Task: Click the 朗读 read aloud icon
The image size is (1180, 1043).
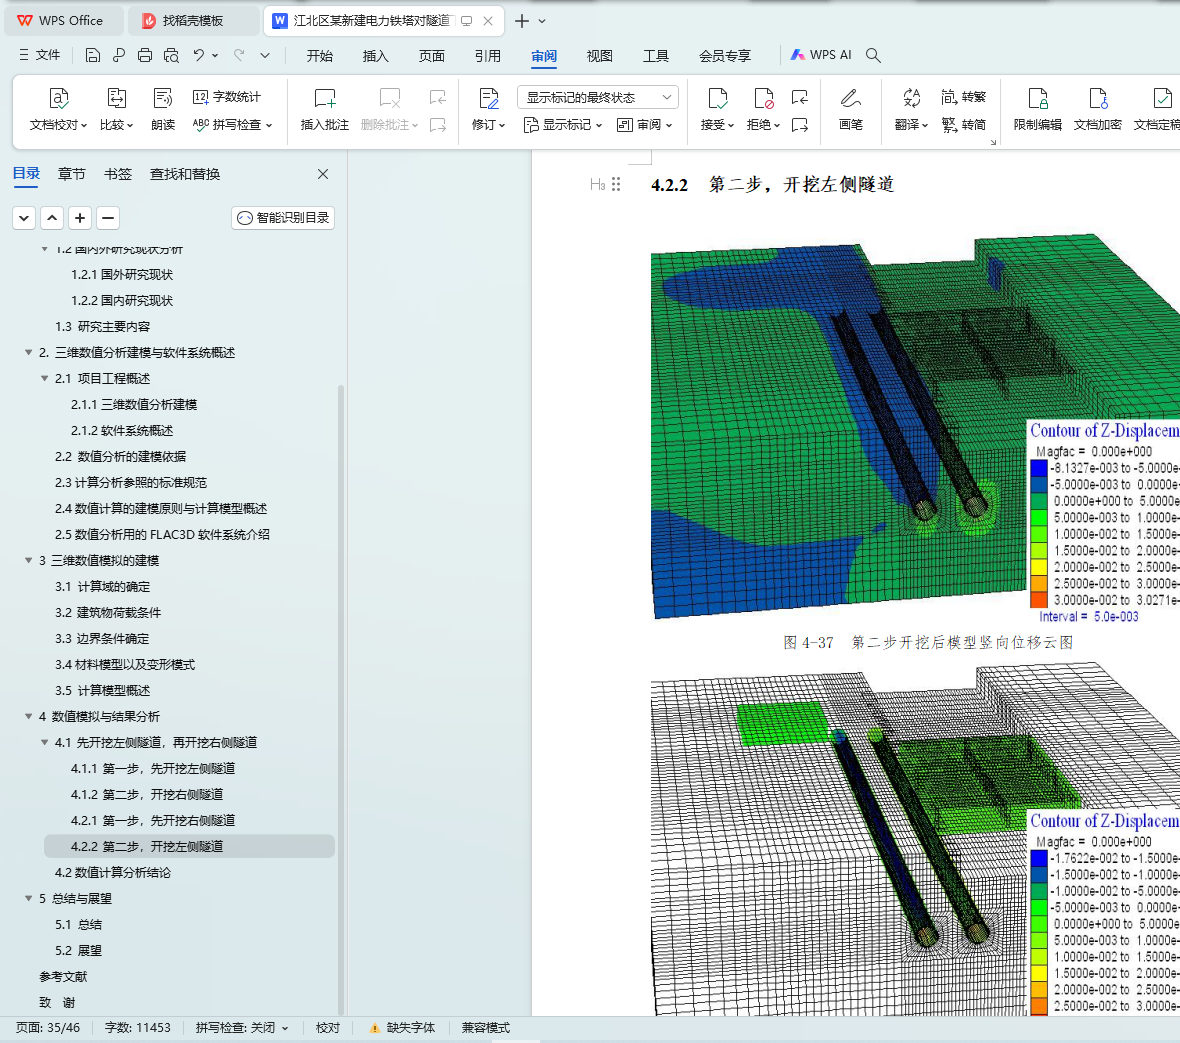Action: pyautogui.click(x=163, y=110)
